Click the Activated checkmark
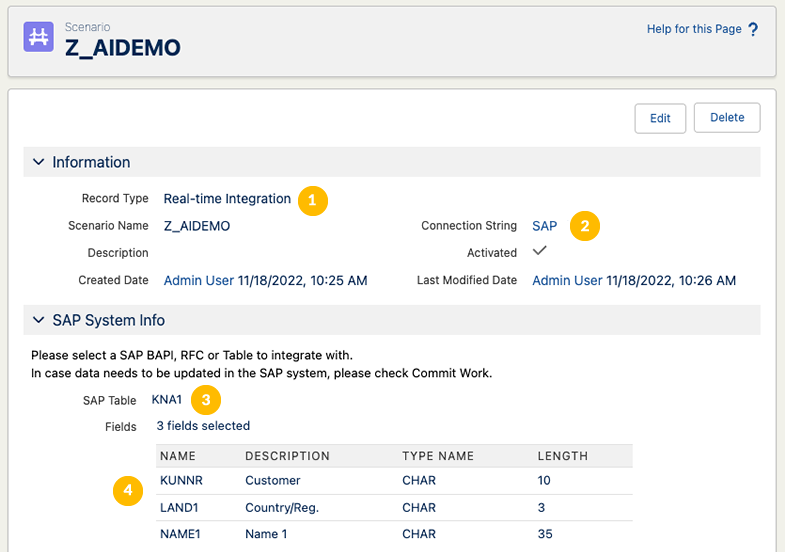Screen dimensions: 785x552 point(540,250)
